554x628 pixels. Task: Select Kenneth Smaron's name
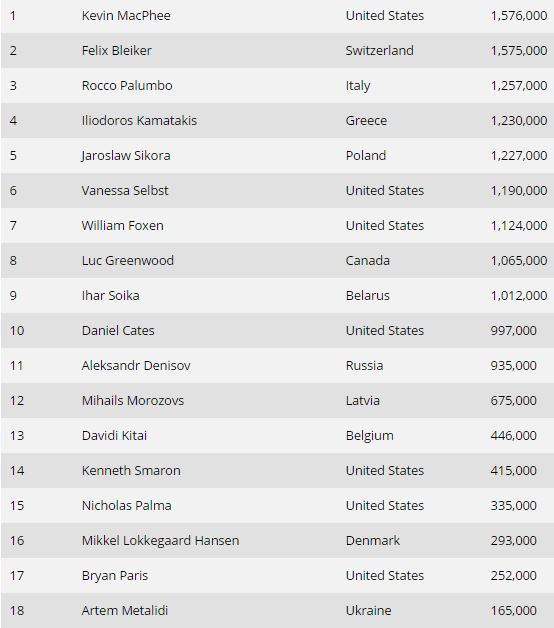coord(131,471)
